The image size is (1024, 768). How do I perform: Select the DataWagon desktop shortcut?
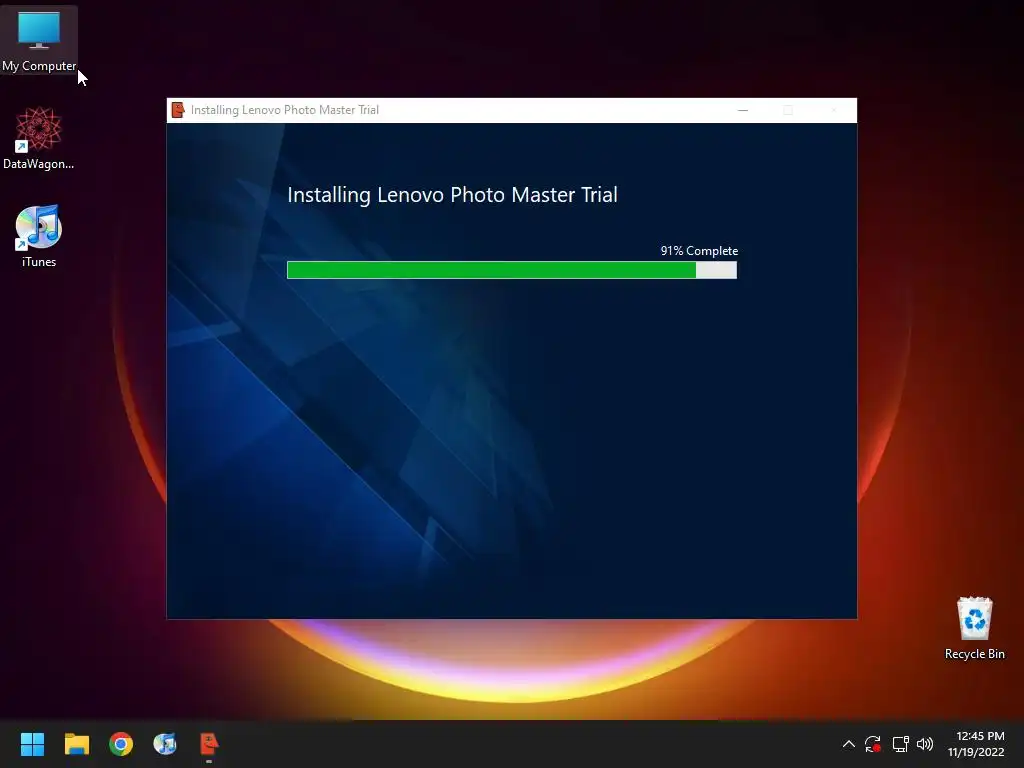(39, 138)
